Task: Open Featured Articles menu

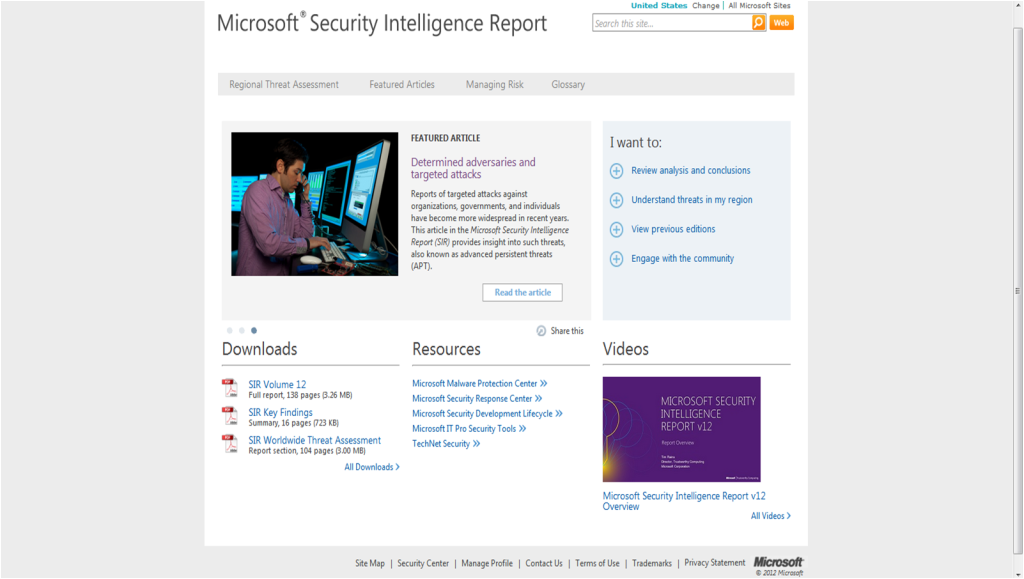Action: 402,84
